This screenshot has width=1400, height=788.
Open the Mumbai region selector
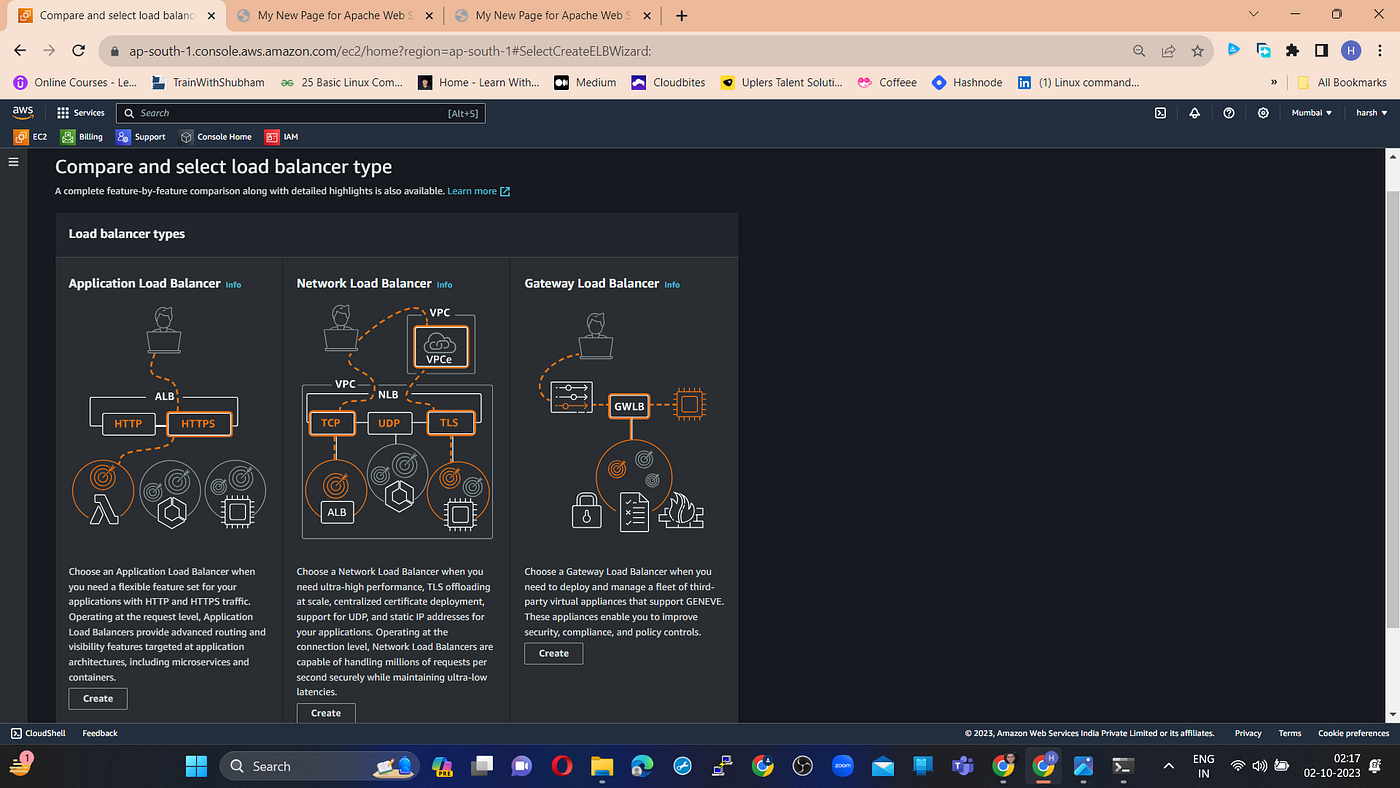tap(1311, 113)
